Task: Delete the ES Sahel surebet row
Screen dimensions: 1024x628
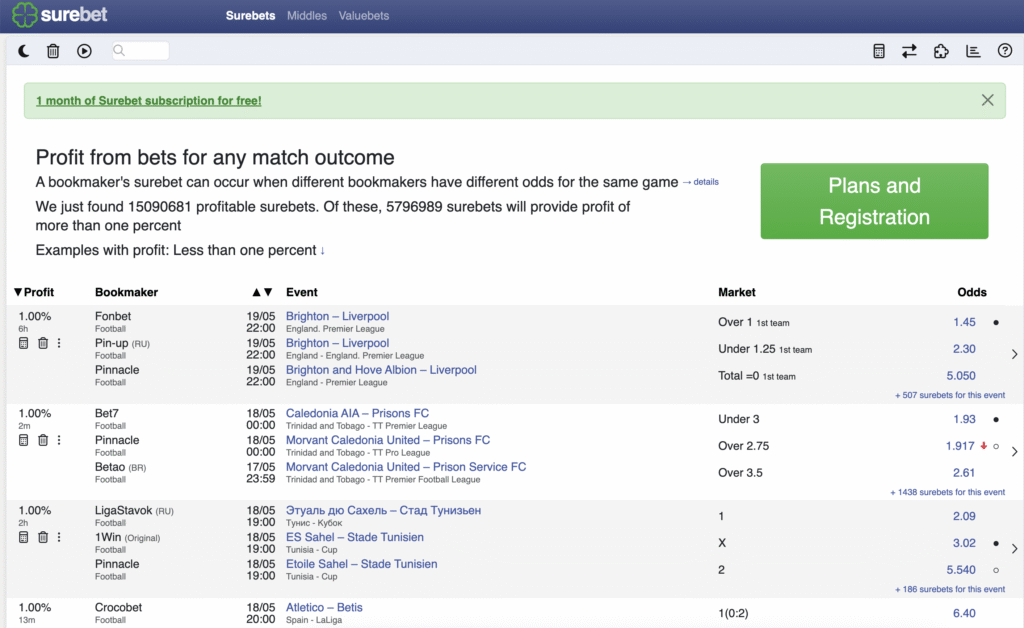Action: tap(43, 537)
